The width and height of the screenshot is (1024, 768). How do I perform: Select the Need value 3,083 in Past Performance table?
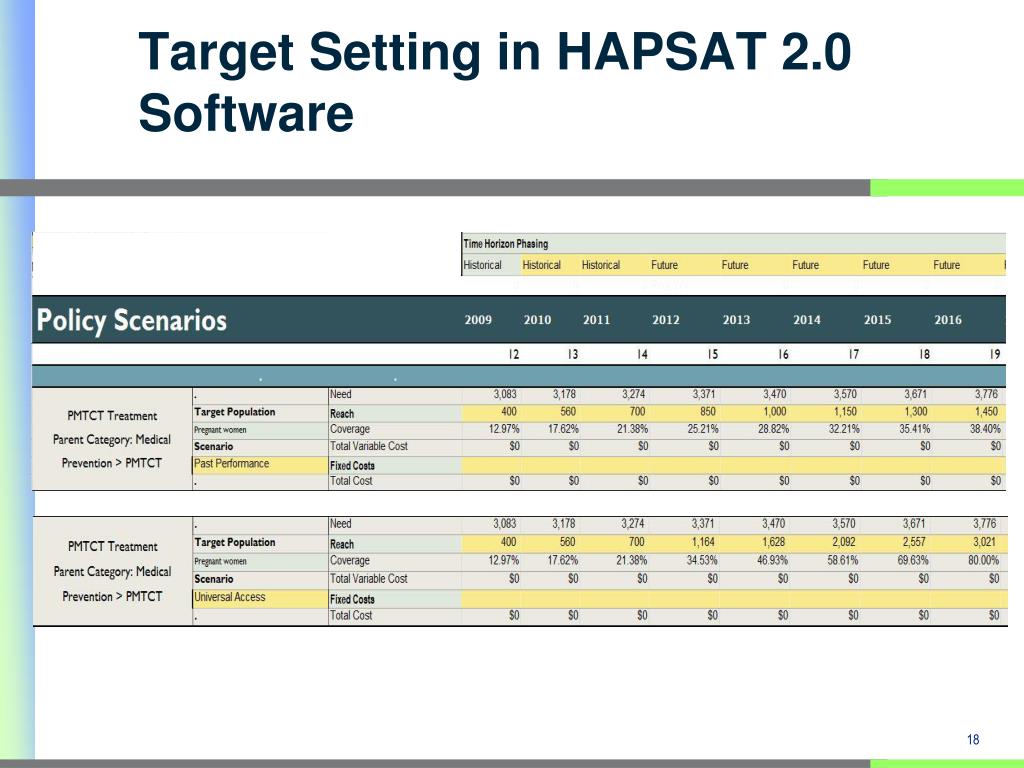pos(505,394)
